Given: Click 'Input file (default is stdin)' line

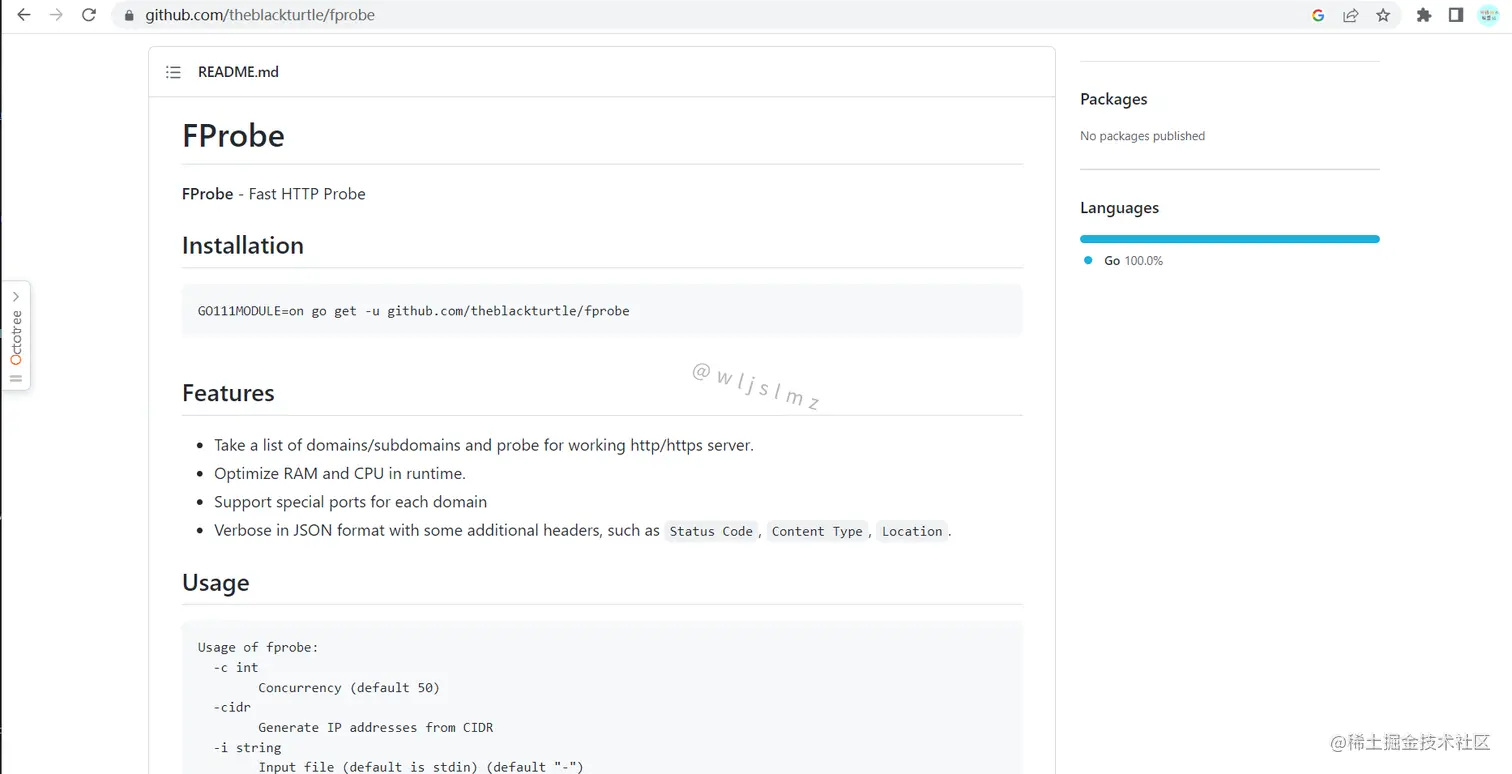Looking at the screenshot, I should [421, 767].
